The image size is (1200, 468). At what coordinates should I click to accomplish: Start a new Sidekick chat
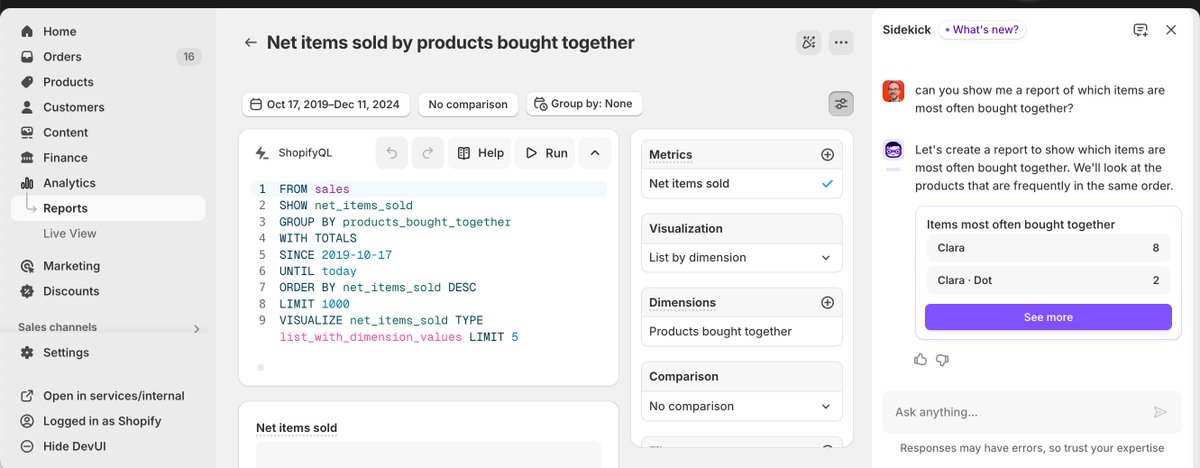(x=1140, y=30)
